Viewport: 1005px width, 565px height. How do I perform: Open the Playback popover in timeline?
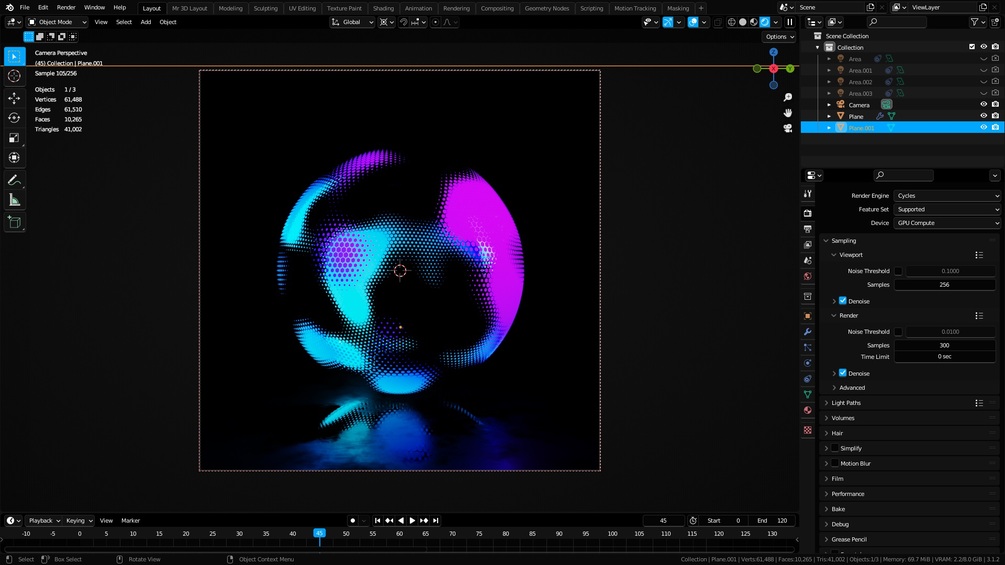pyautogui.click(x=44, y=521)
